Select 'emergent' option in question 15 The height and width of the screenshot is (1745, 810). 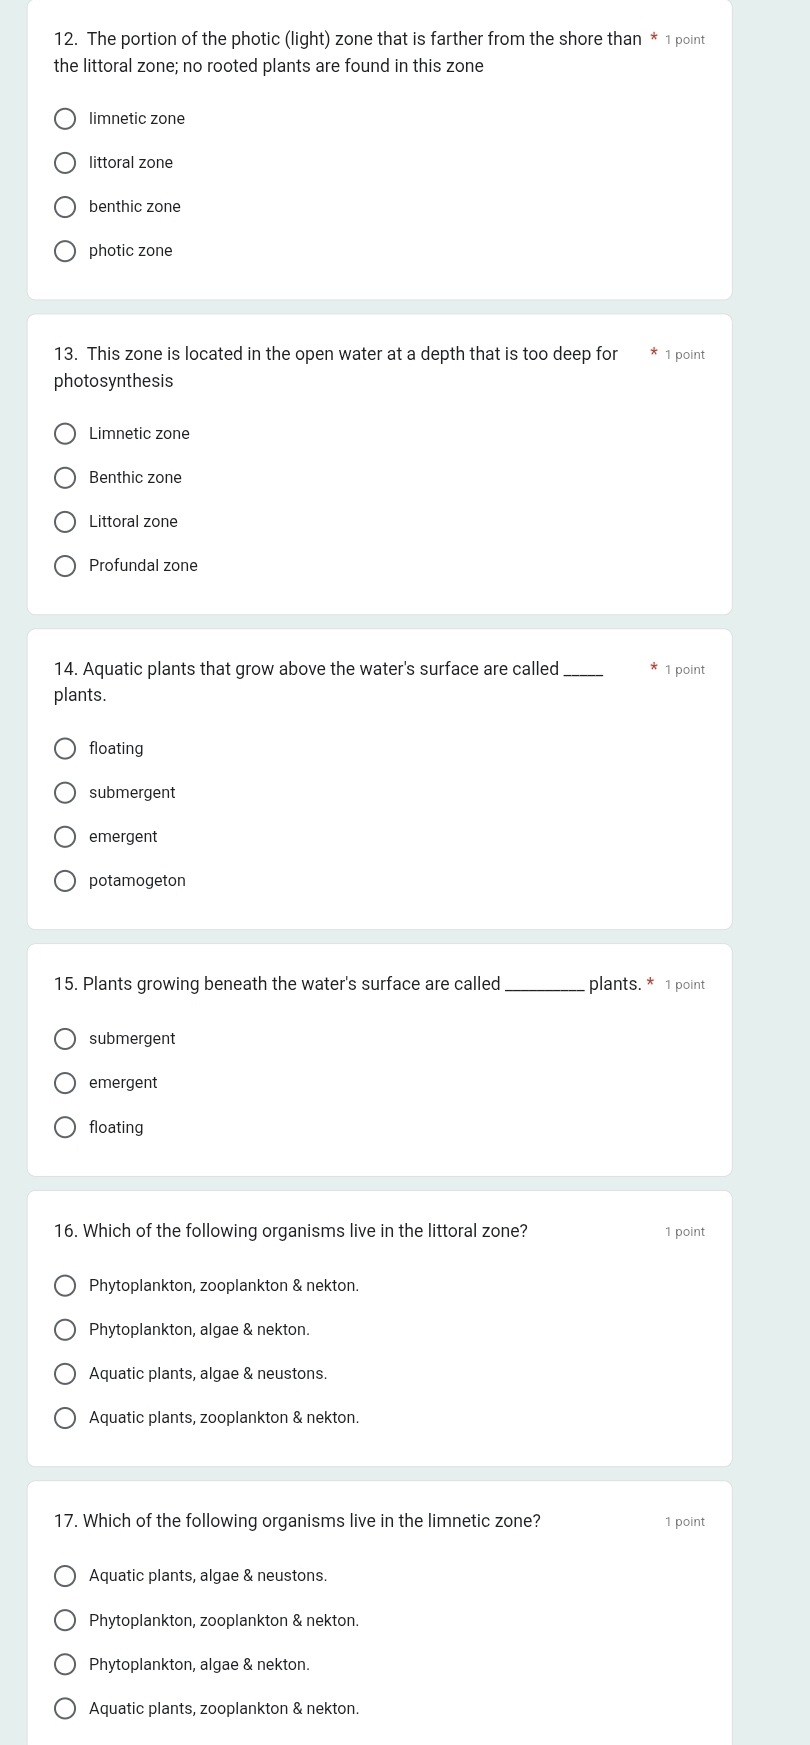coord(65,1084)
